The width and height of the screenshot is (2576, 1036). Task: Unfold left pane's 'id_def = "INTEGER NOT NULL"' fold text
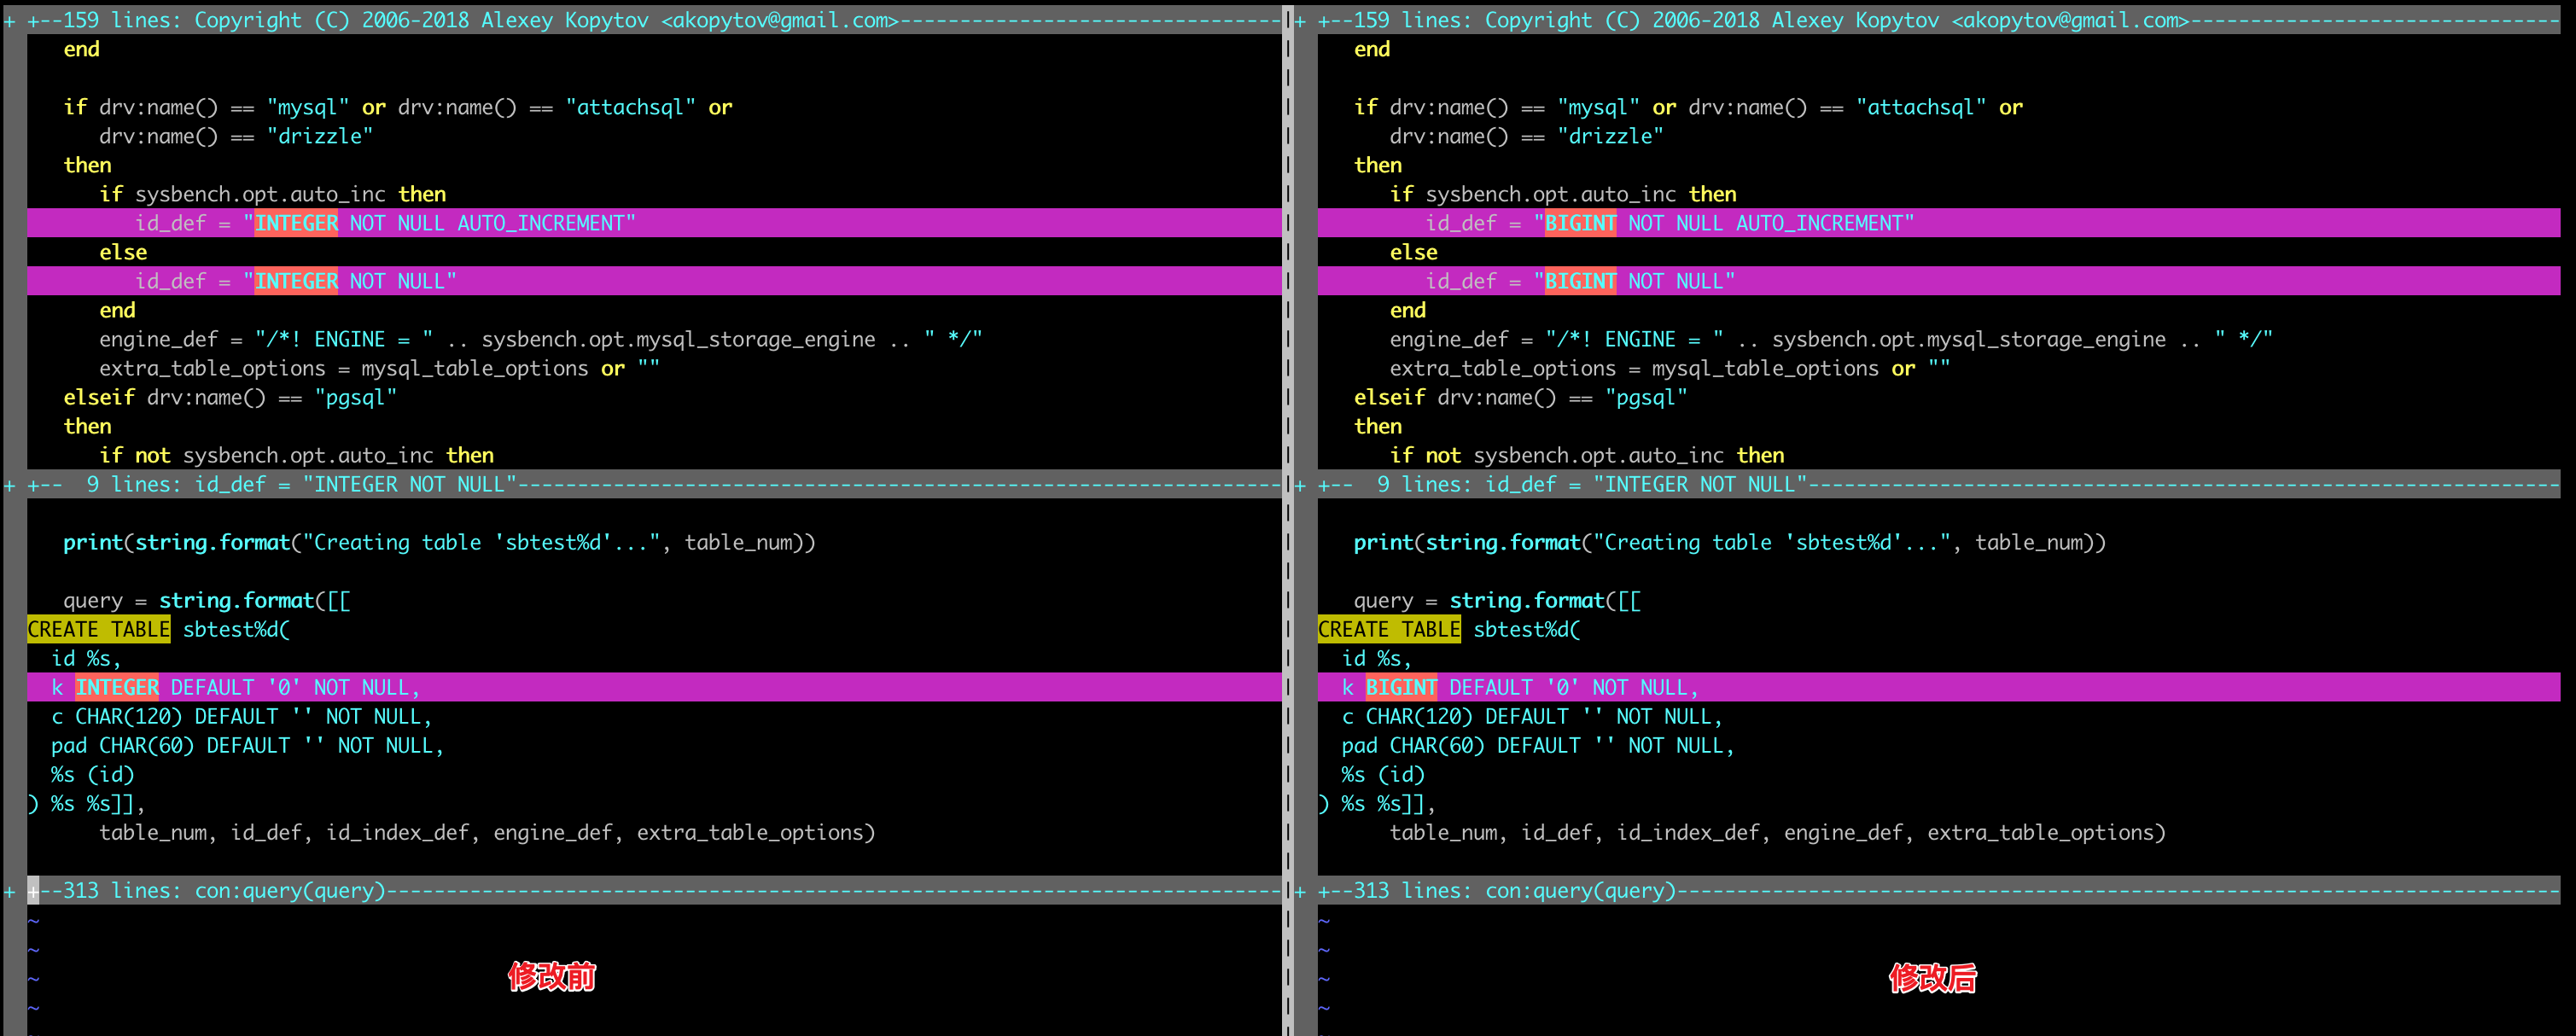click(x=355, y=485)
